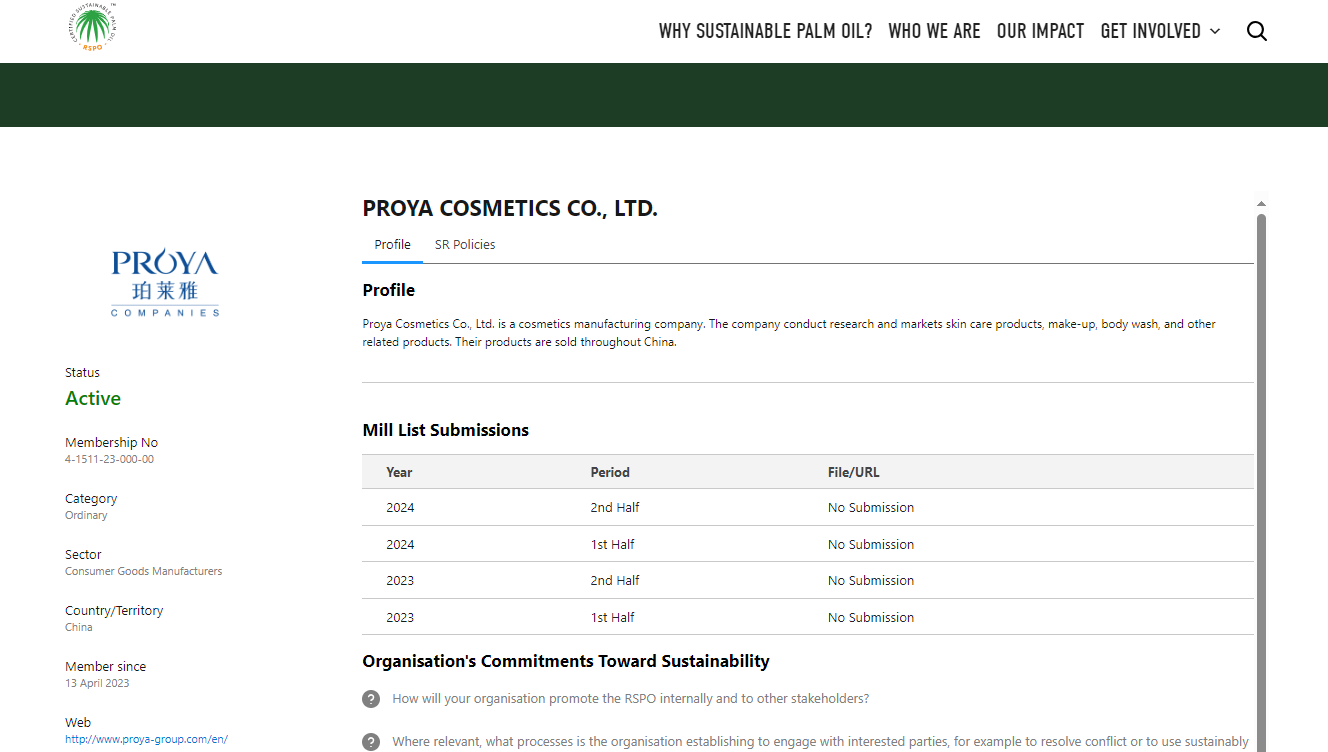Select 2024 in the 2nd Half row
The height and width of the screenshot is (752, 1328).
point(400,508)
